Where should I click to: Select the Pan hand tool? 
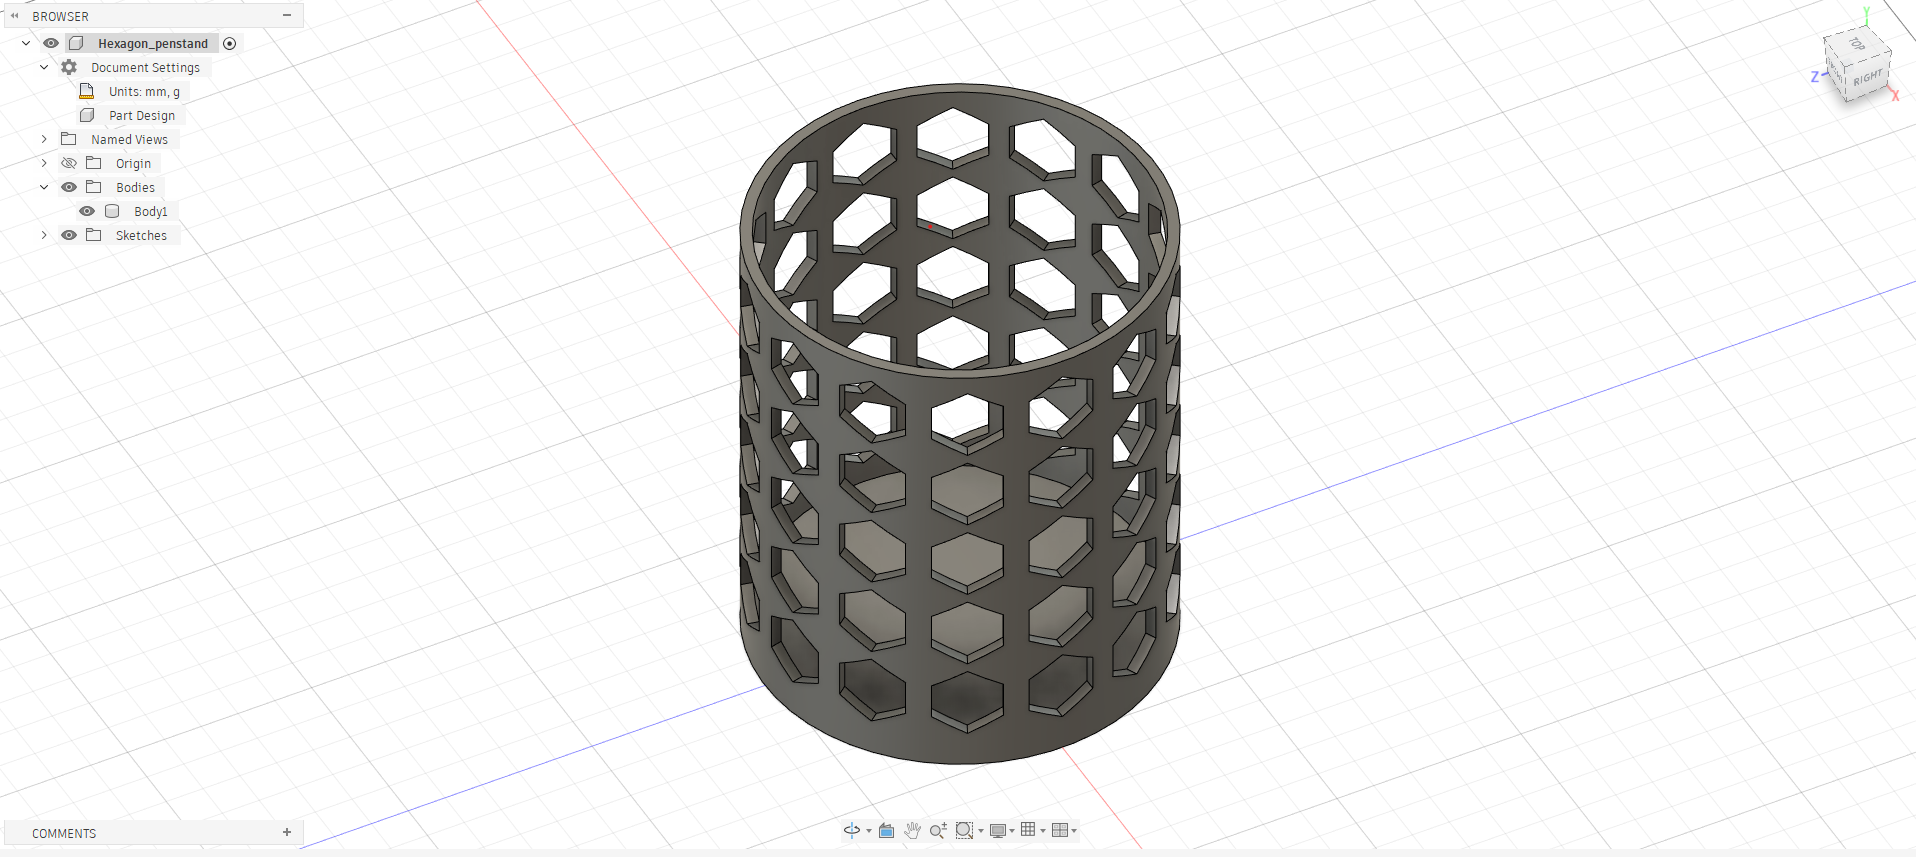point(912,830)
